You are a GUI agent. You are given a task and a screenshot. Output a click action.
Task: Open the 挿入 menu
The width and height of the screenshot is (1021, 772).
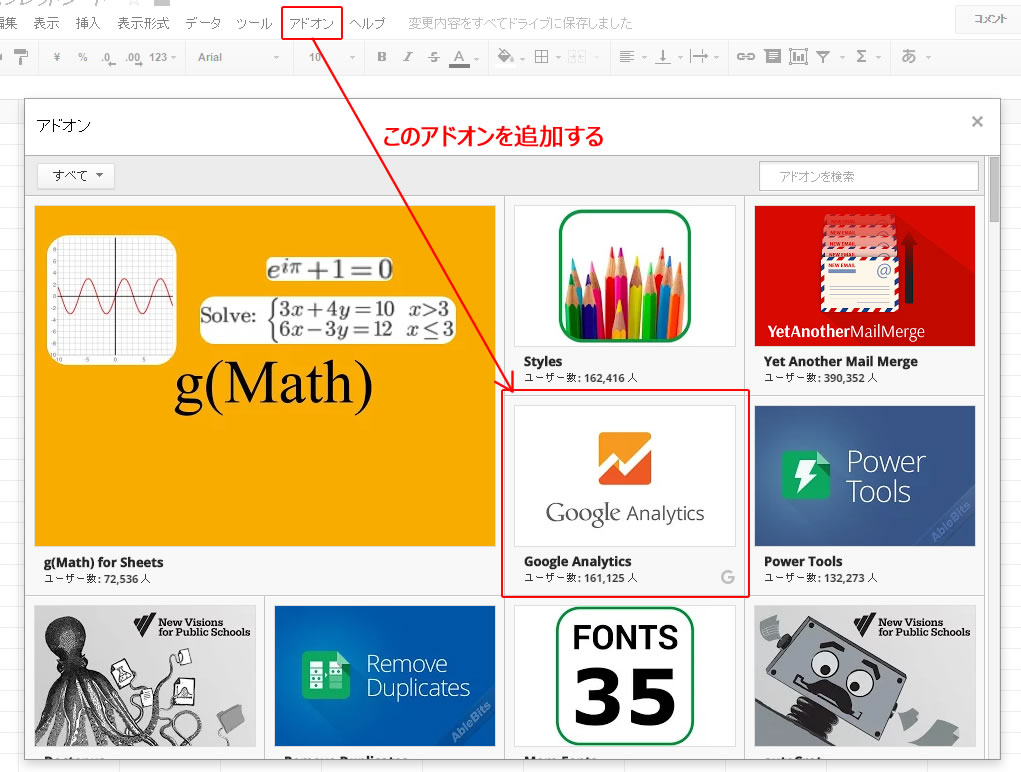tap(88, 23)
